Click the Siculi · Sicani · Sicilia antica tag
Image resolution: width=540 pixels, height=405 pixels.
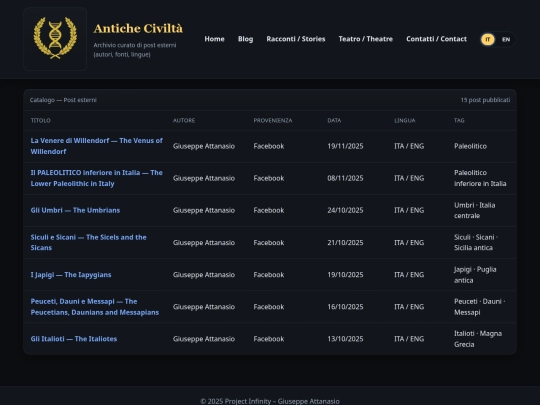click(476, 242)
